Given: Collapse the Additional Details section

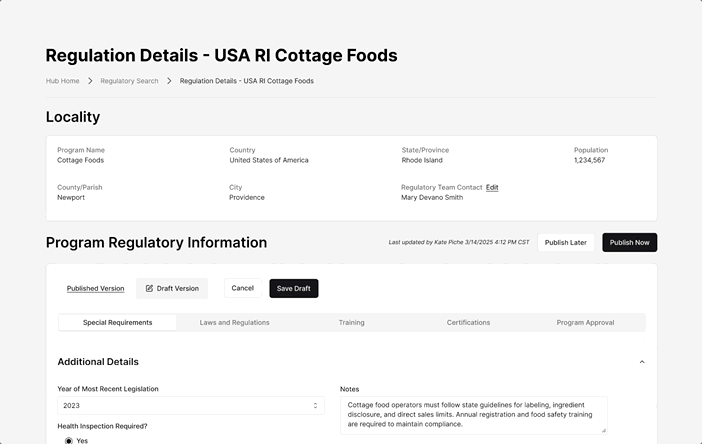Looking at the screenshot, I should 642,362.
